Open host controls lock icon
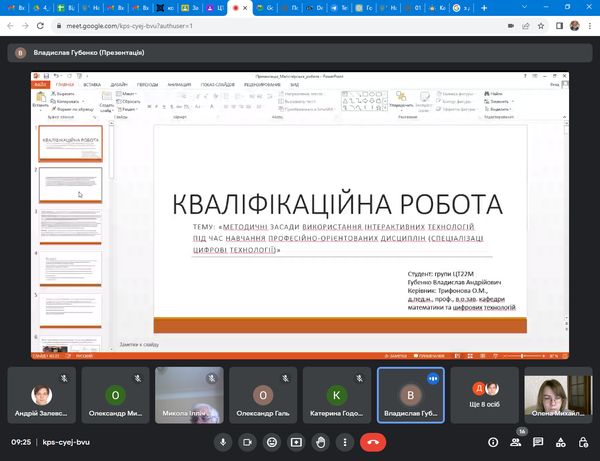Viewport: 600px width, 461px height. point(583,441)
